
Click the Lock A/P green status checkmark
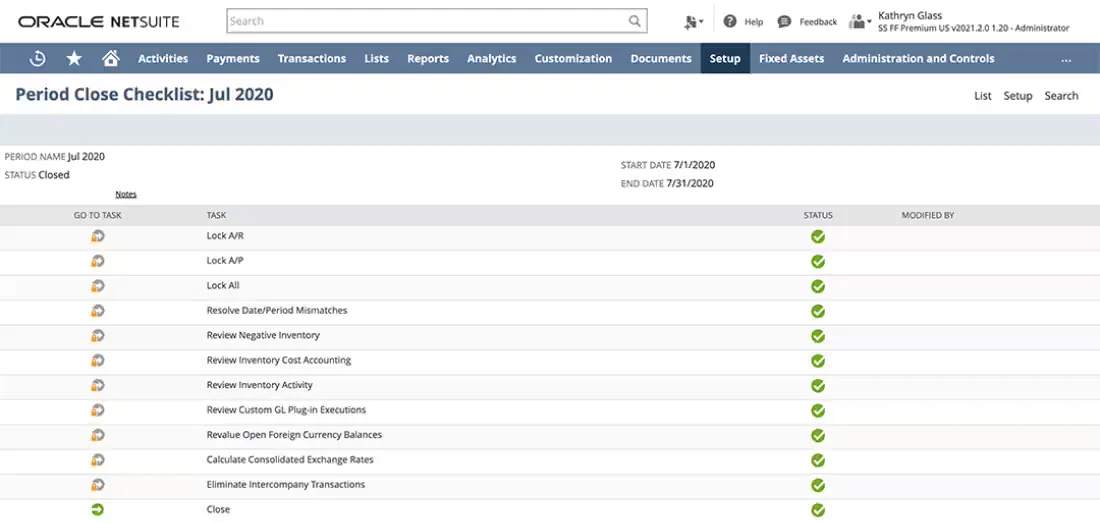(817, 262)
